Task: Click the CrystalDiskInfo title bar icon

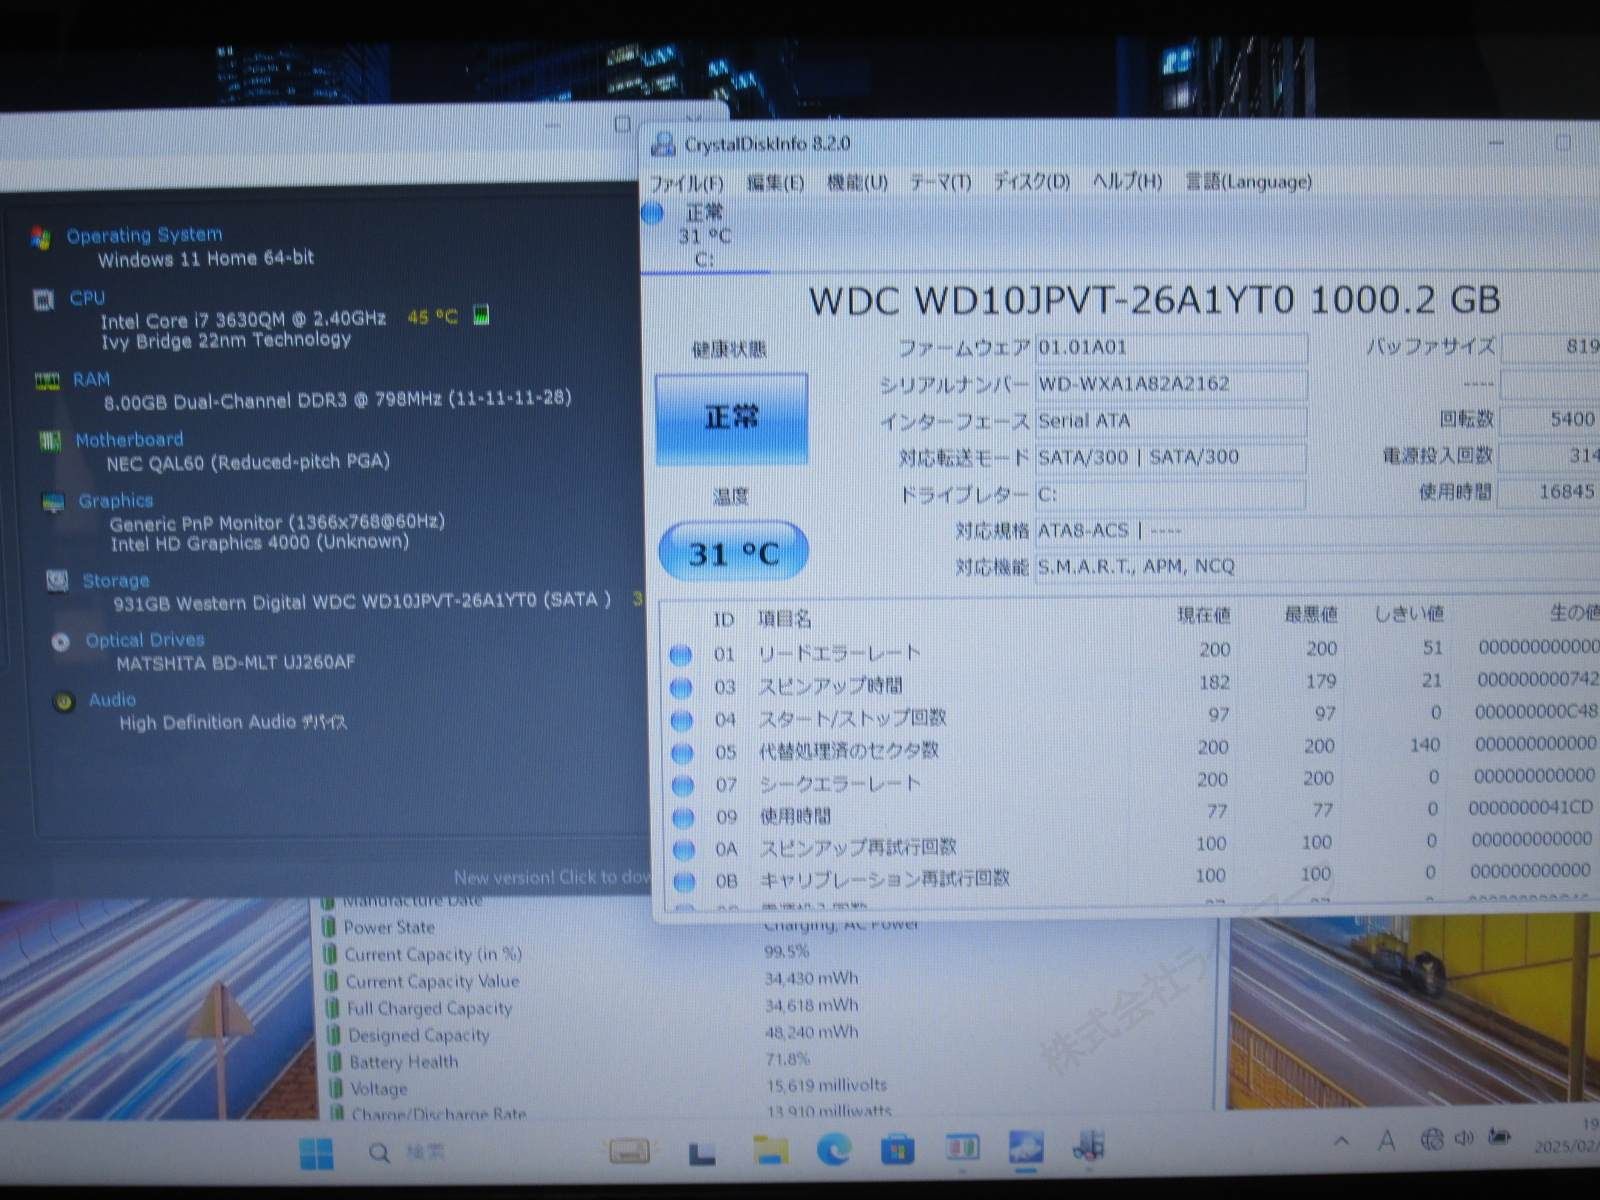Action: point(662,145)
